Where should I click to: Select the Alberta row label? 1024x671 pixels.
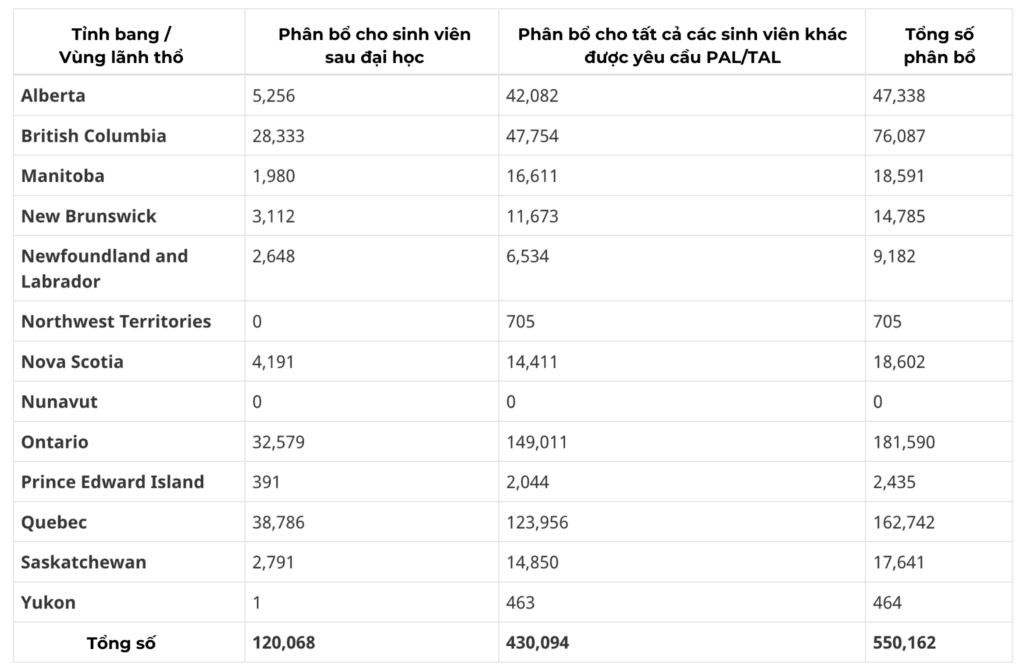click(53, 95)
